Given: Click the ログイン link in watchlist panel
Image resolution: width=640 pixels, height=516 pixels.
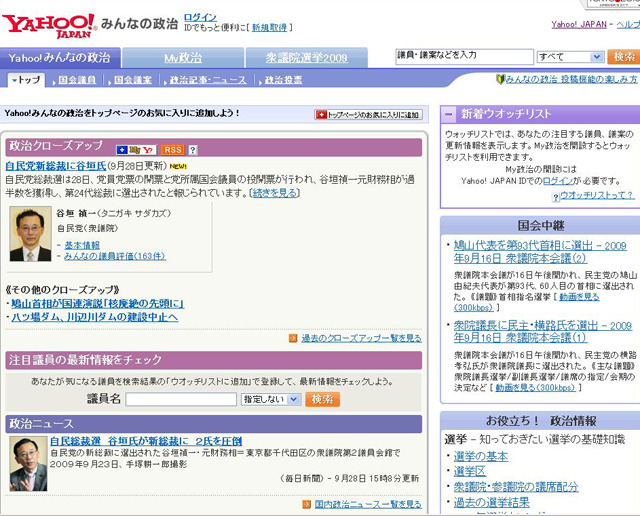Looking at the screenshot, I should coord(558,181).
